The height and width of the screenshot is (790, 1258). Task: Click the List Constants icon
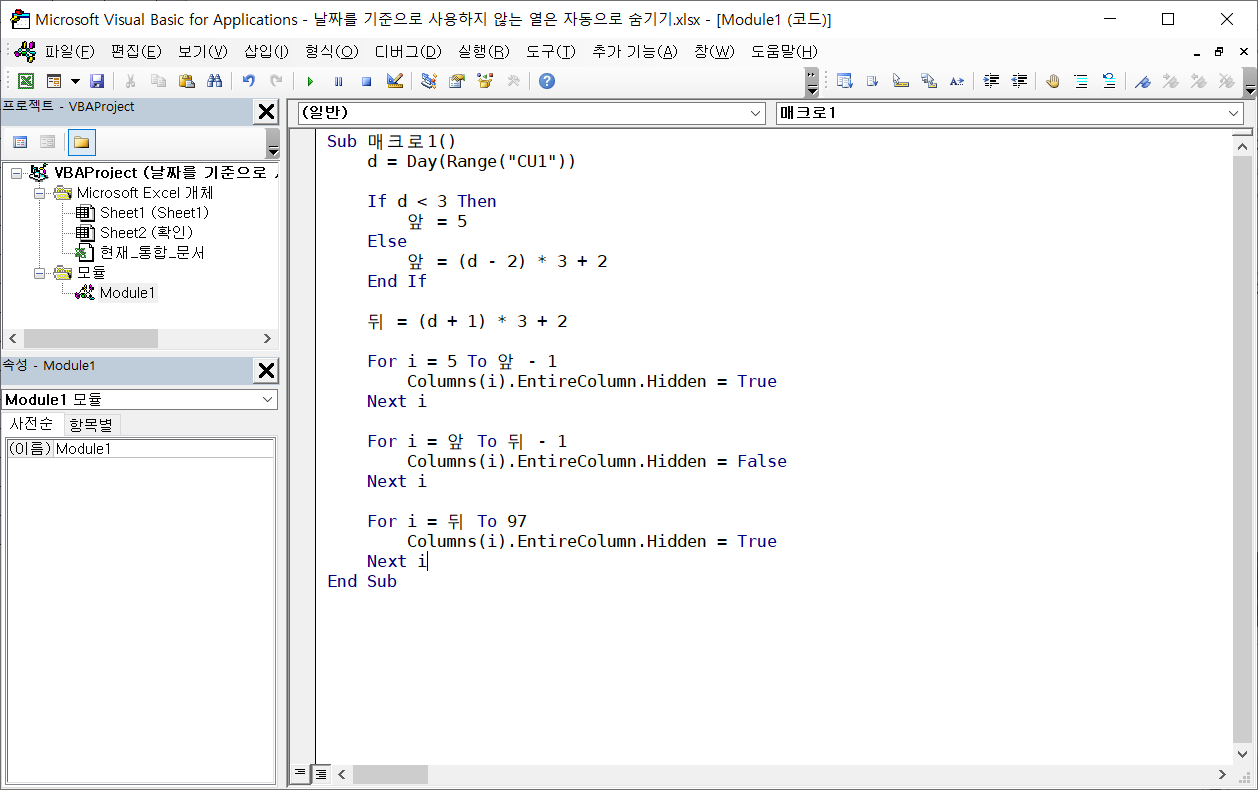(x=872, y=81)
